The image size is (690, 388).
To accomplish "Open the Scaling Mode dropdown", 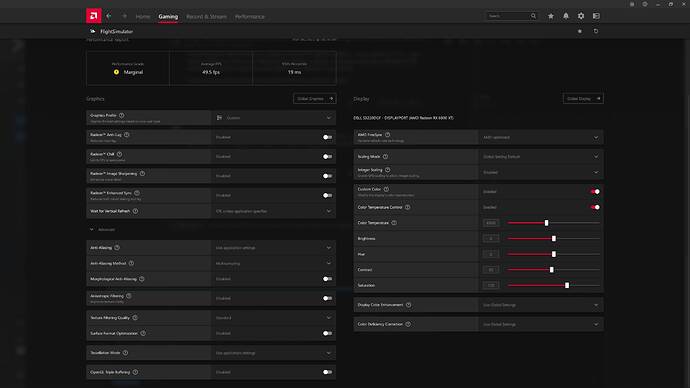I will [x=541, y=156].
